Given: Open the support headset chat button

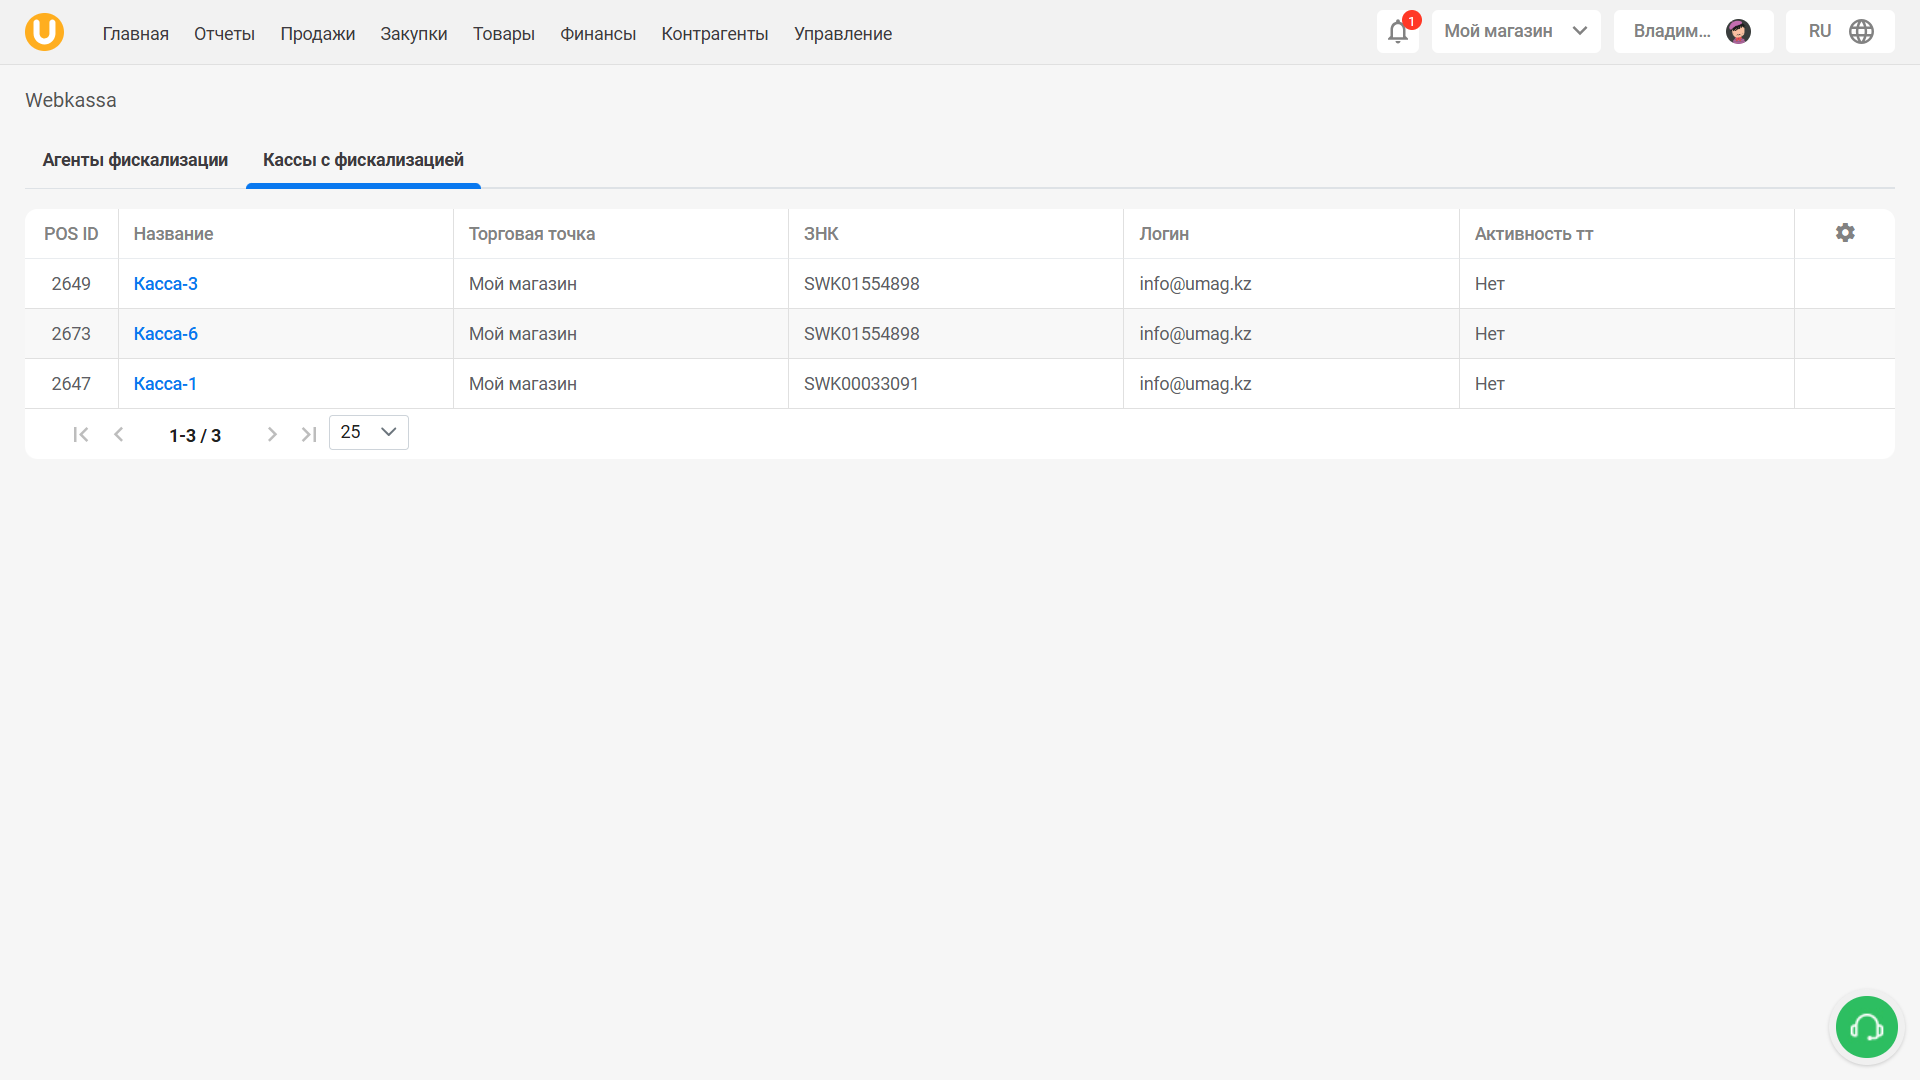Looking at the screenshot, I should (1866, 1027).
